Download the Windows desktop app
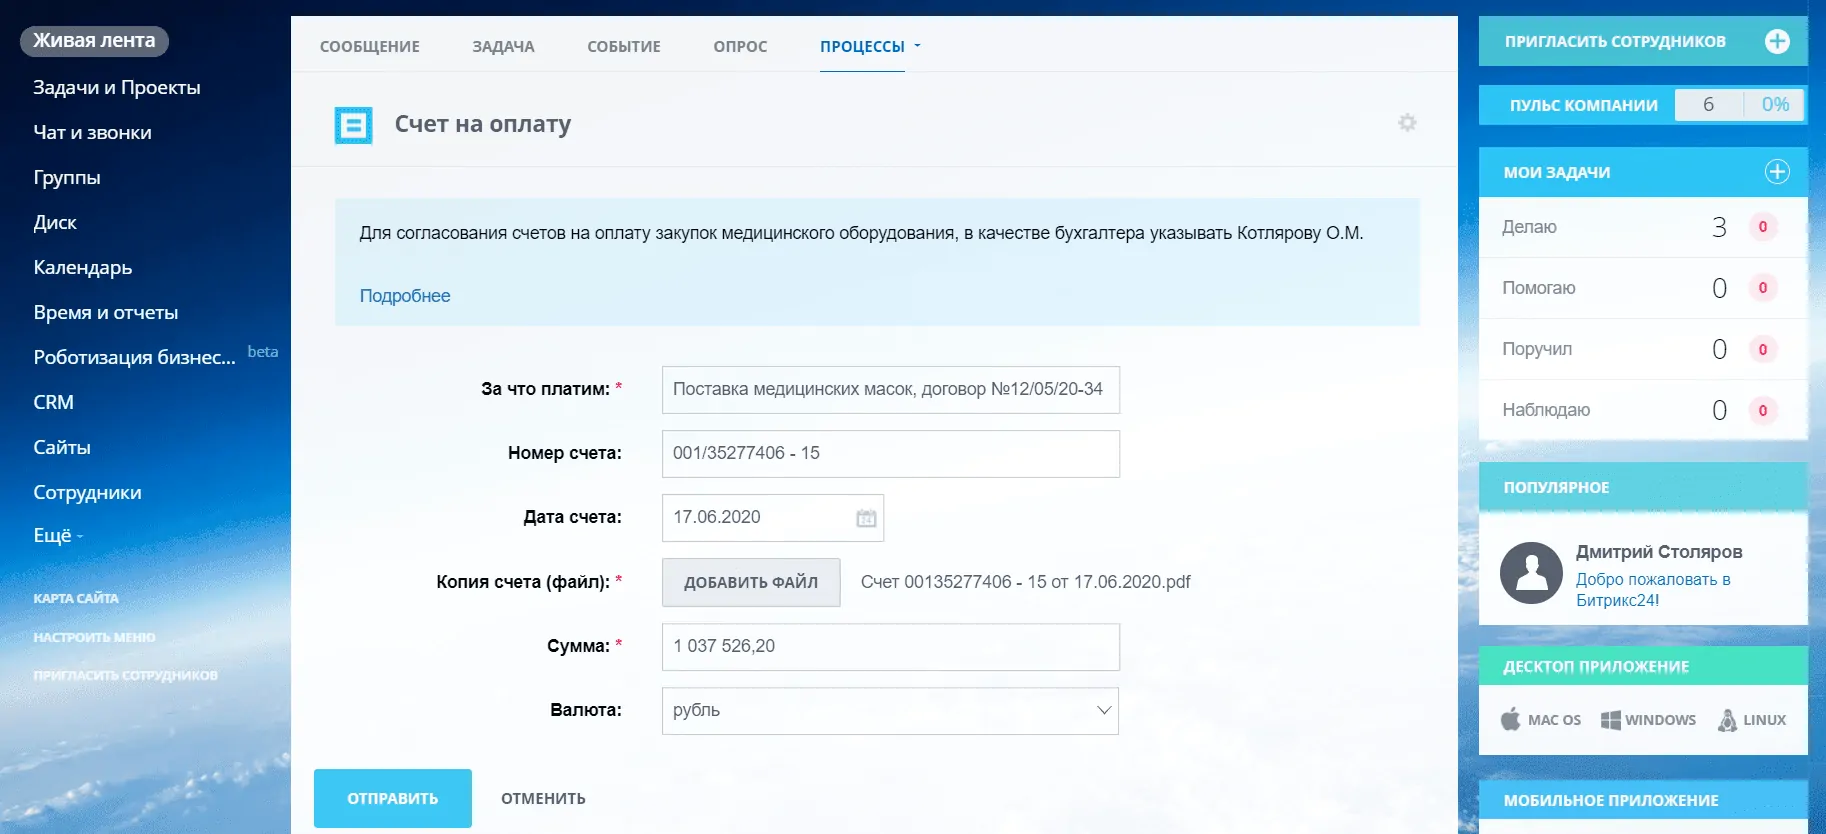This screenshot has height=834, width=1826. 1648,720
